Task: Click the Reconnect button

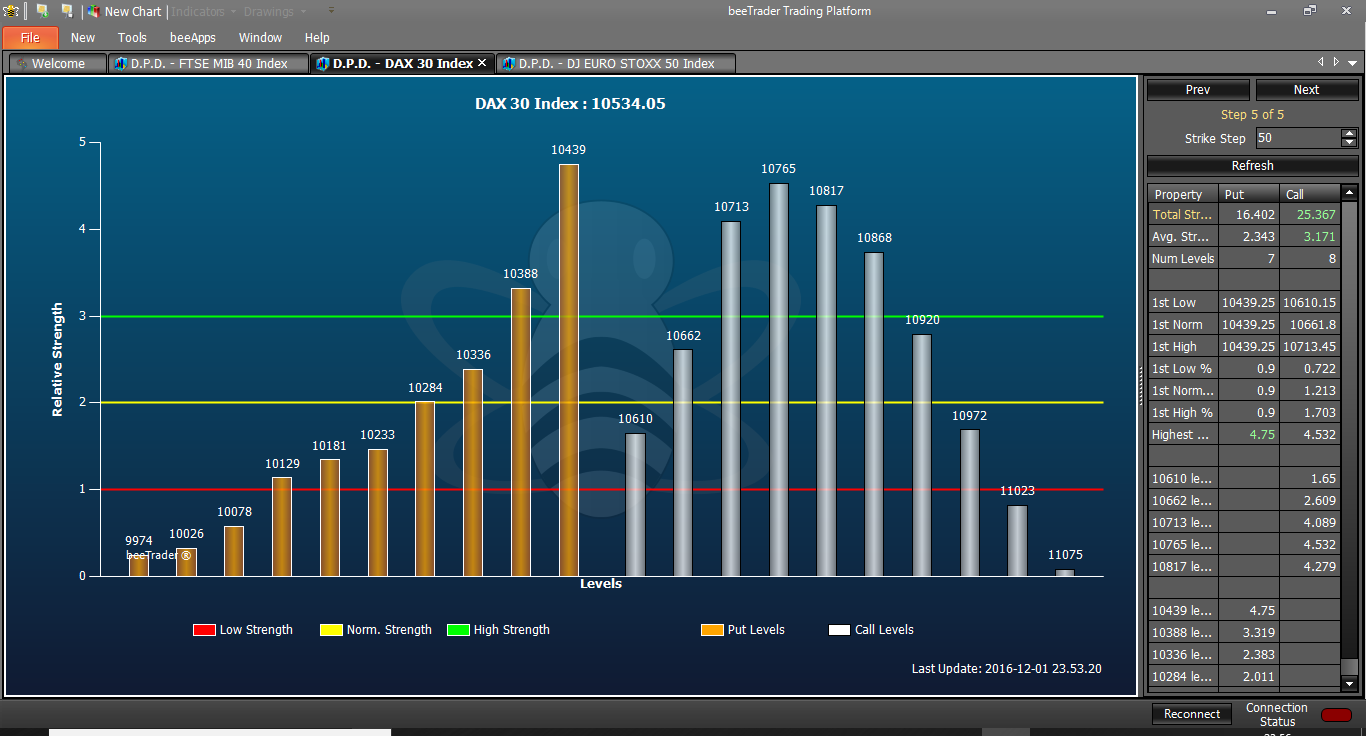Action: 1192,714
